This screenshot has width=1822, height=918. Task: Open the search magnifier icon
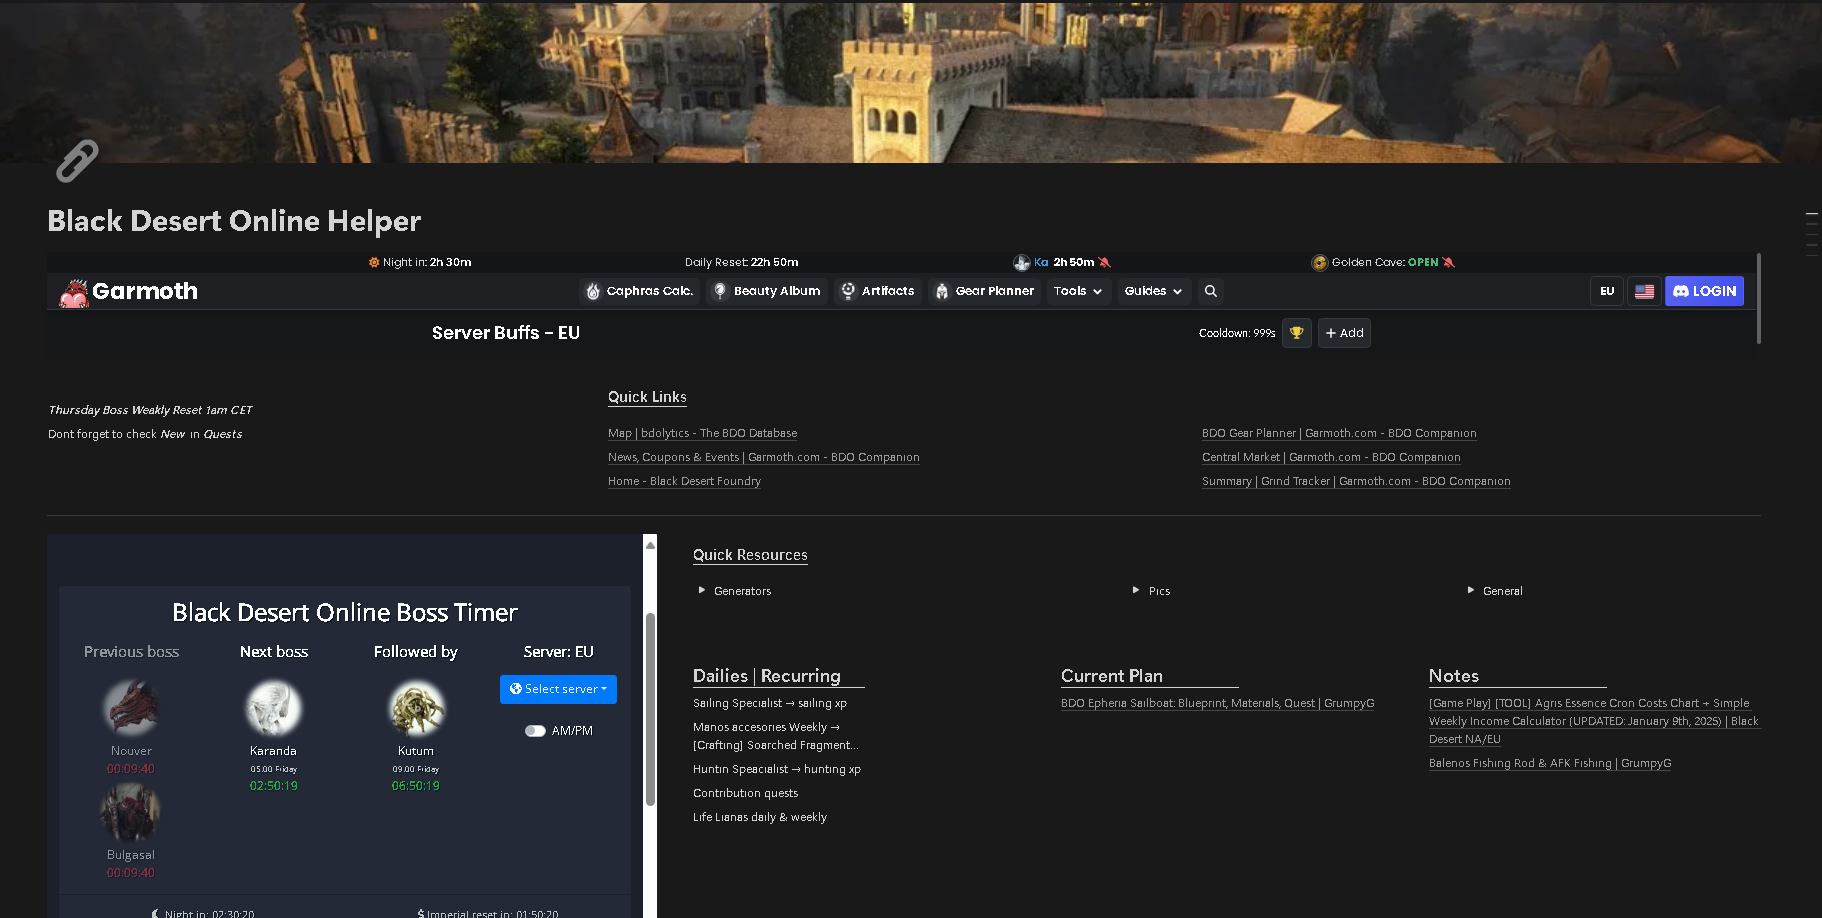1211,291
